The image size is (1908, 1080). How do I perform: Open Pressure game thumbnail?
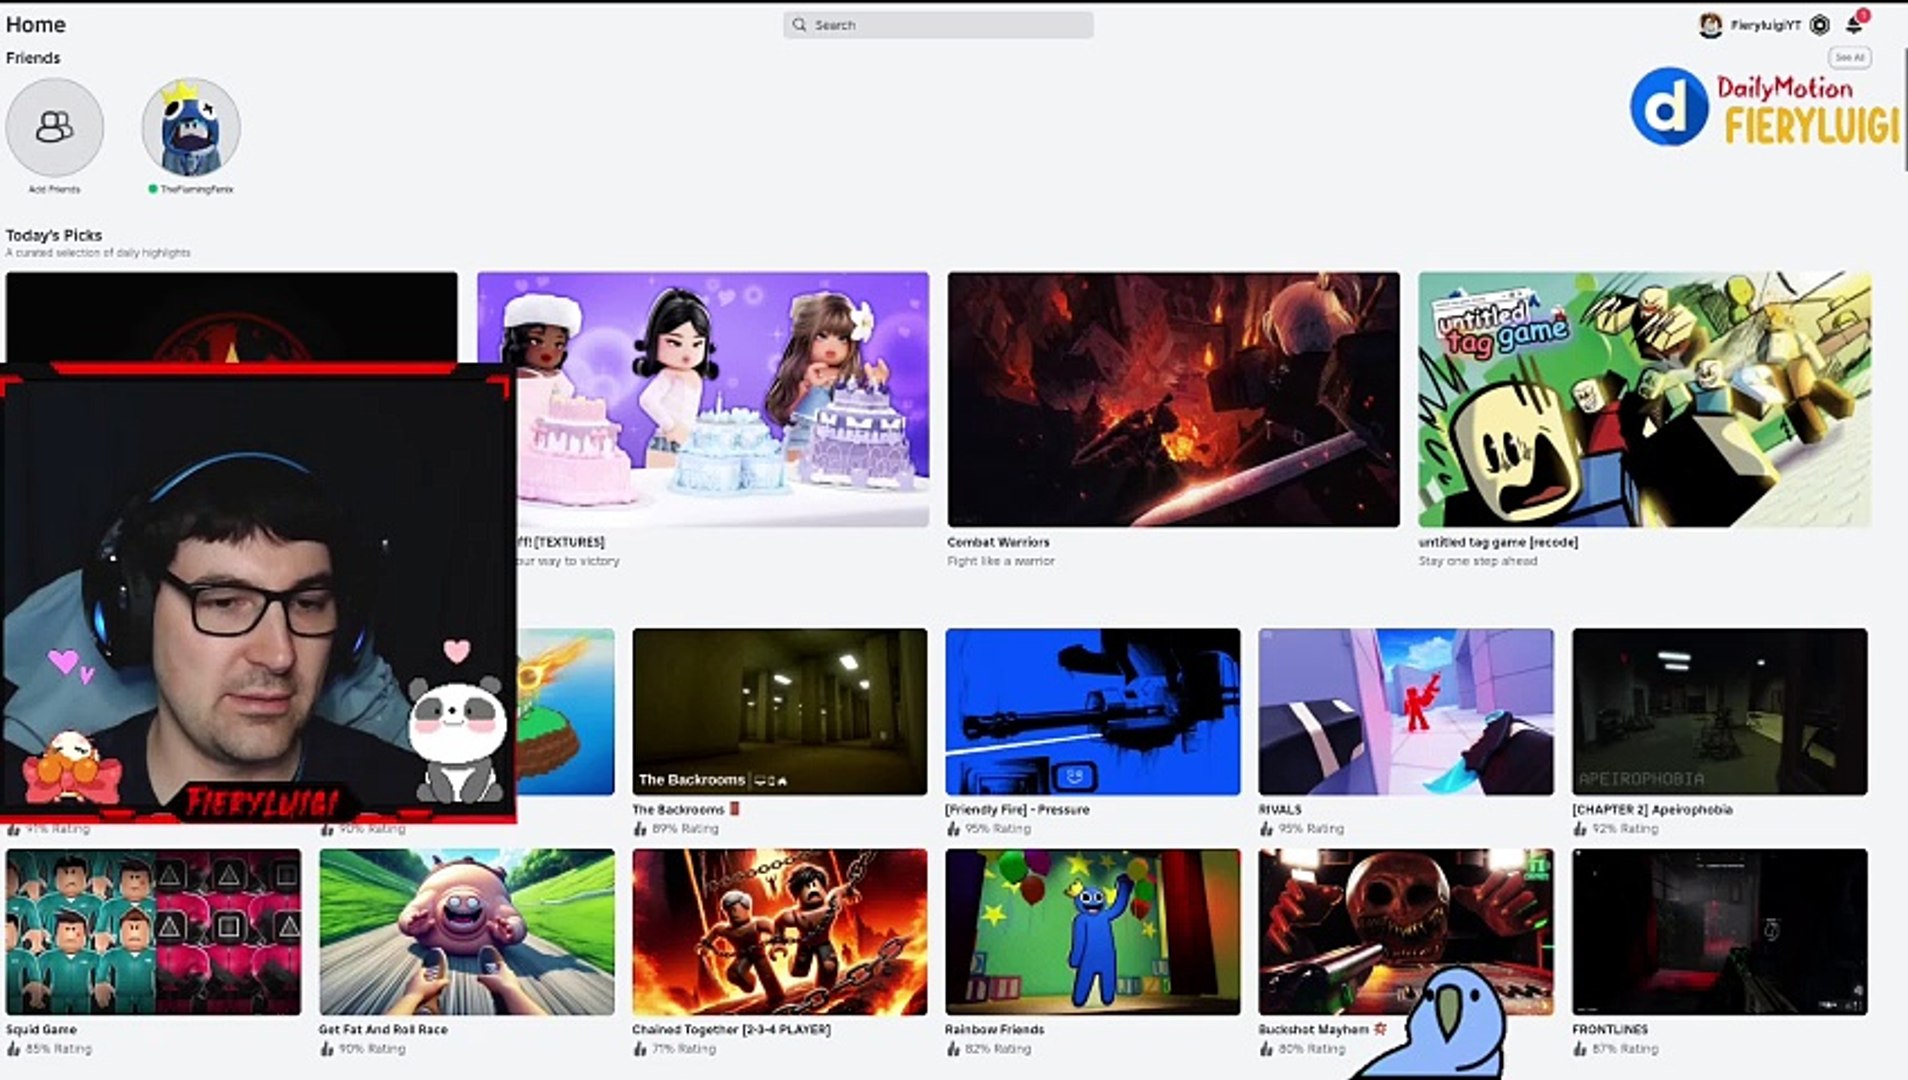[1093, 712]
